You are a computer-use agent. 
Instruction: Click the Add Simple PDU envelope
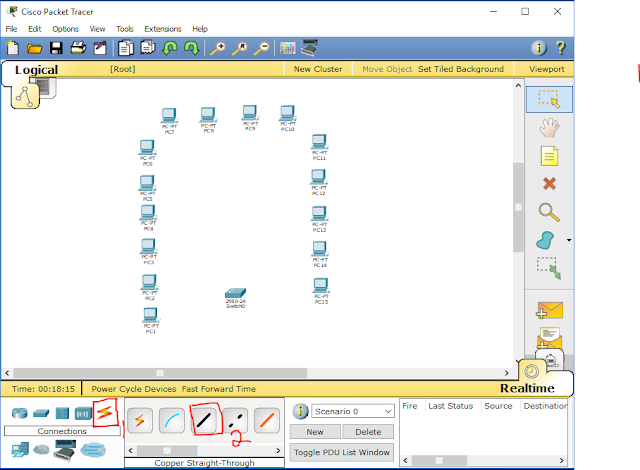[549, 310]
